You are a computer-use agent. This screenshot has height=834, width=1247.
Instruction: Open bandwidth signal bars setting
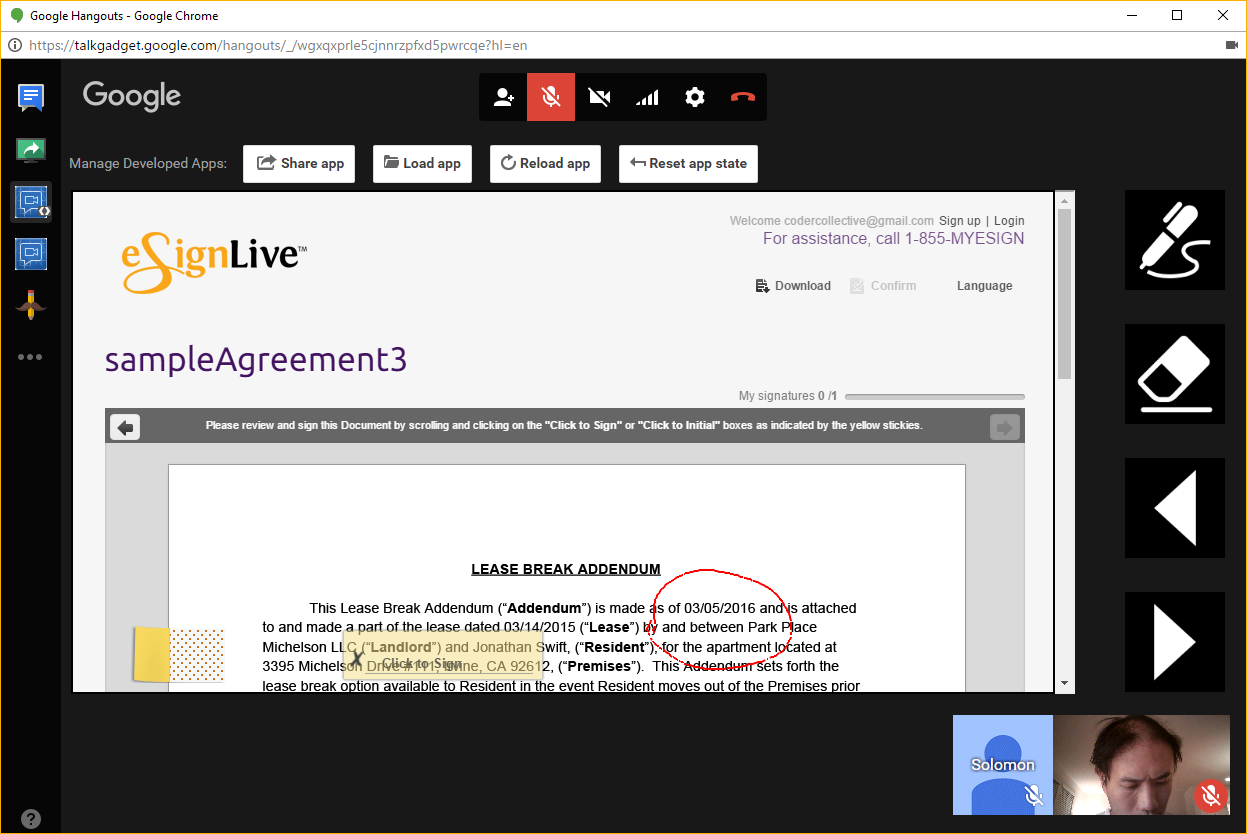pyautogui.click(x=647, y=97)
